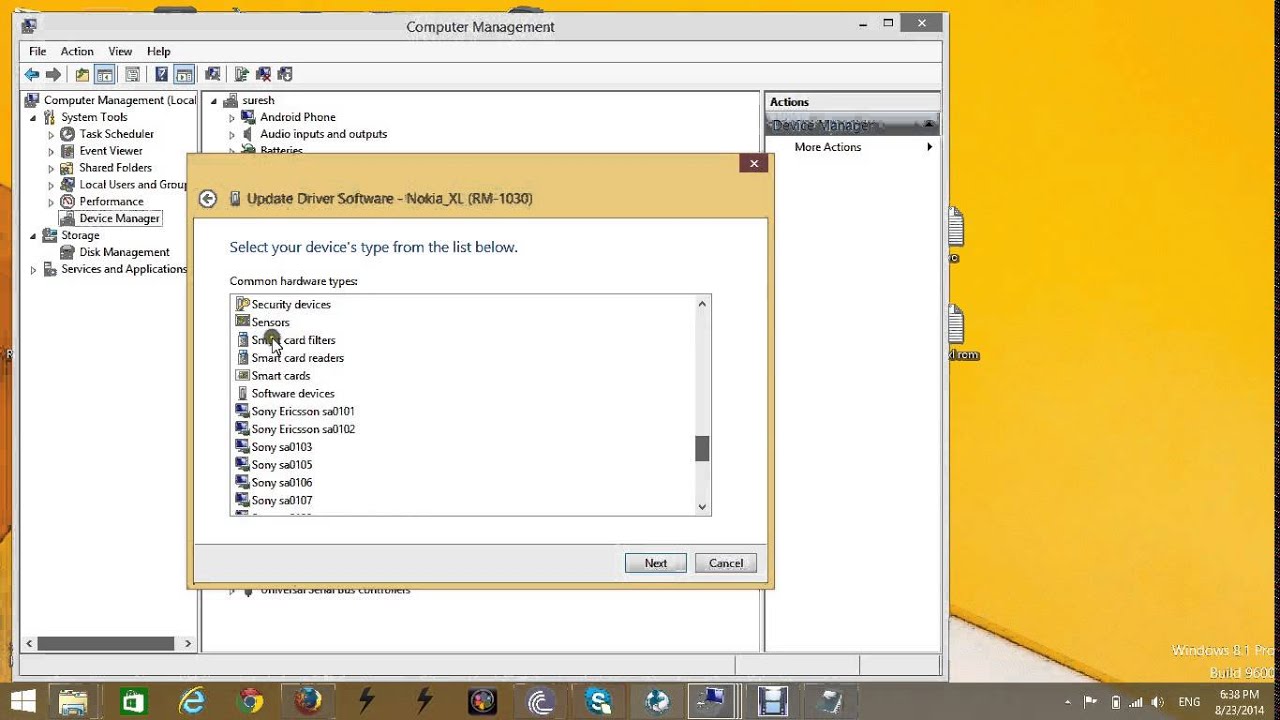The image size is (1280, 720).
Task: Expand Task Scheduler tree node
Action: pyautogui.click(x=51, y=134)
